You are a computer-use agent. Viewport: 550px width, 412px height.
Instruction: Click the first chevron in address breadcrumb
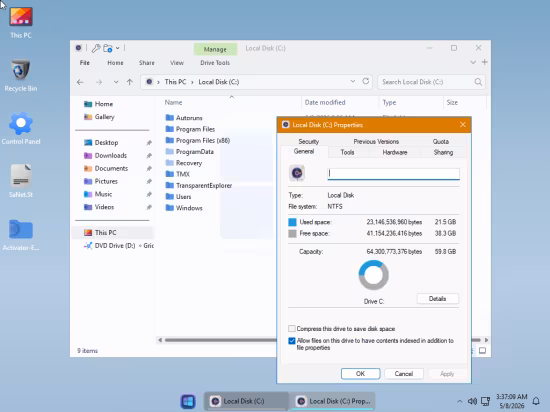[x=158, y=82]
